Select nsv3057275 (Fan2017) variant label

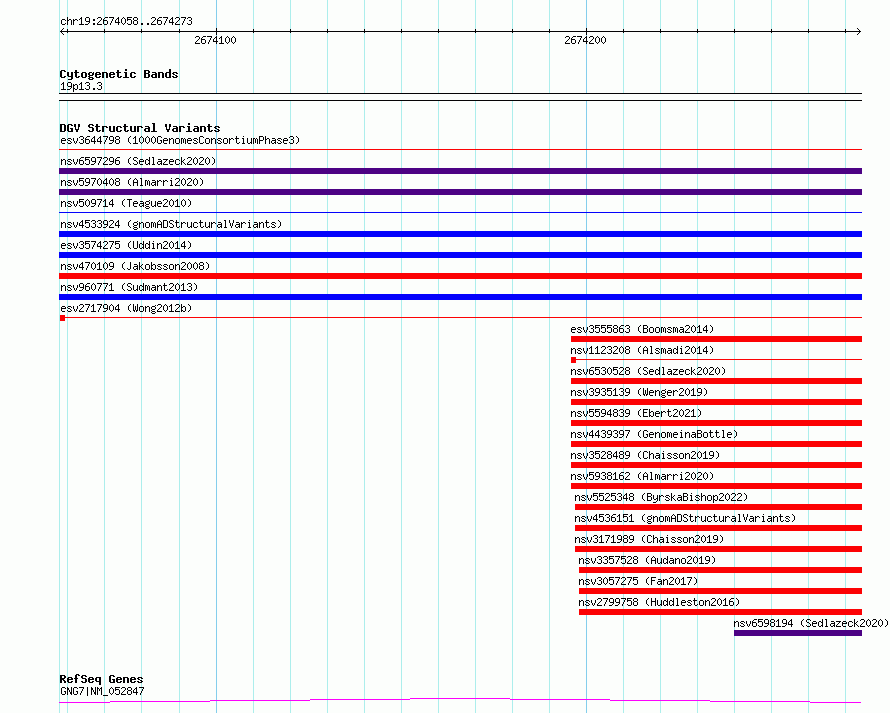point(638,581)
